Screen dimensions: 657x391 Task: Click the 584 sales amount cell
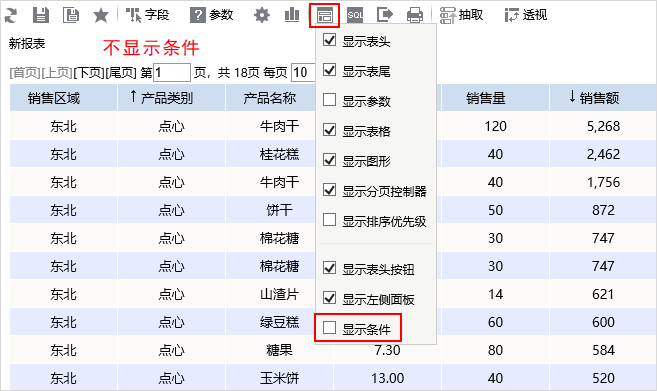tap(603, 350)
